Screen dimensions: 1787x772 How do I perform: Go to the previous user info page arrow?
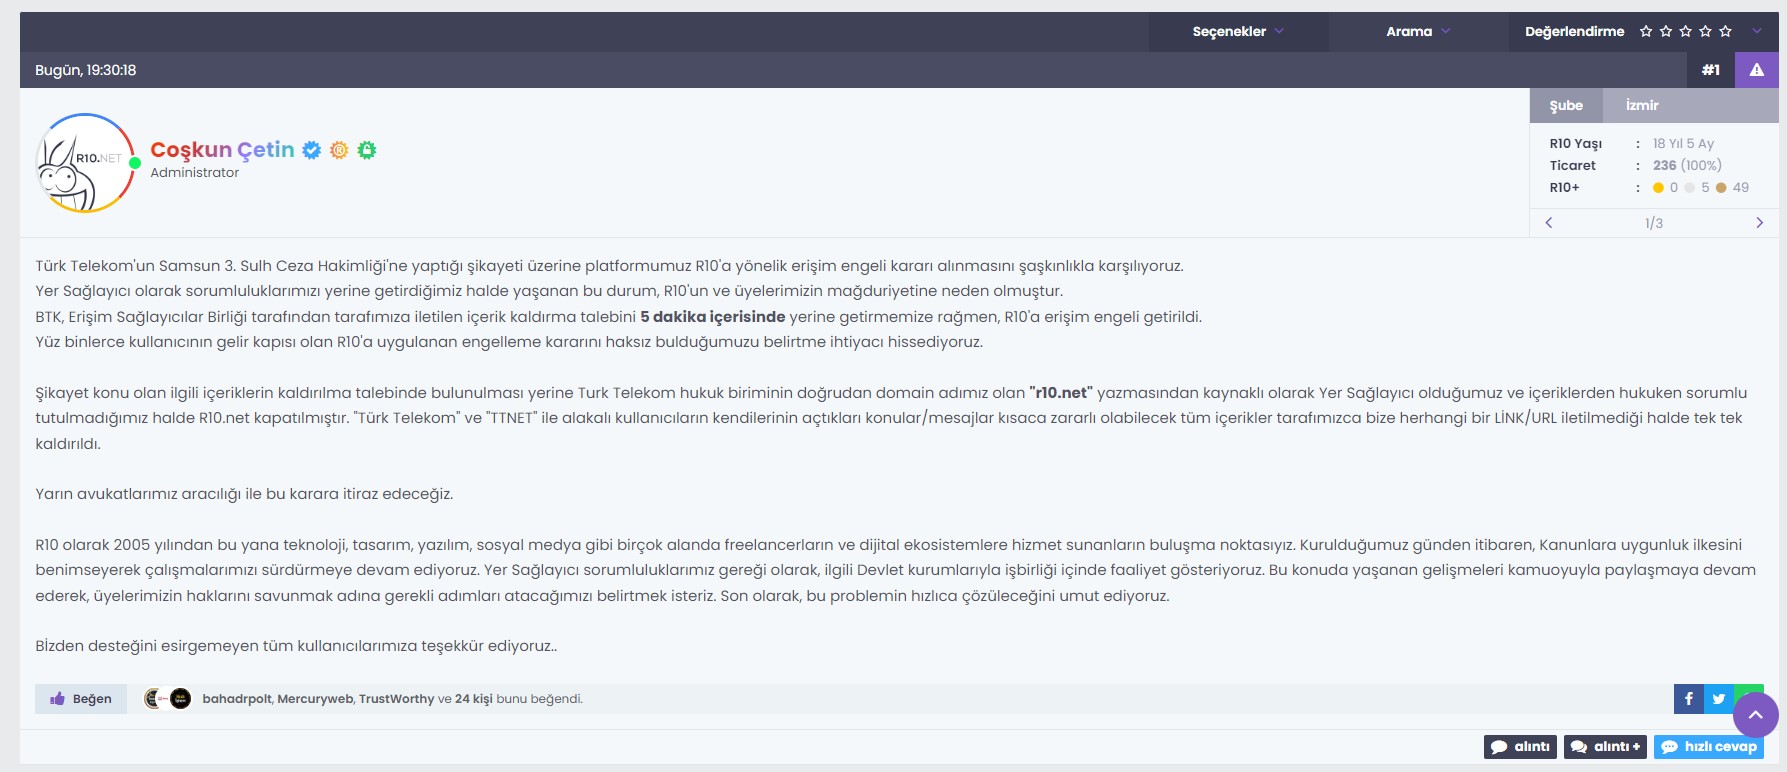[x=1549, y=223]
